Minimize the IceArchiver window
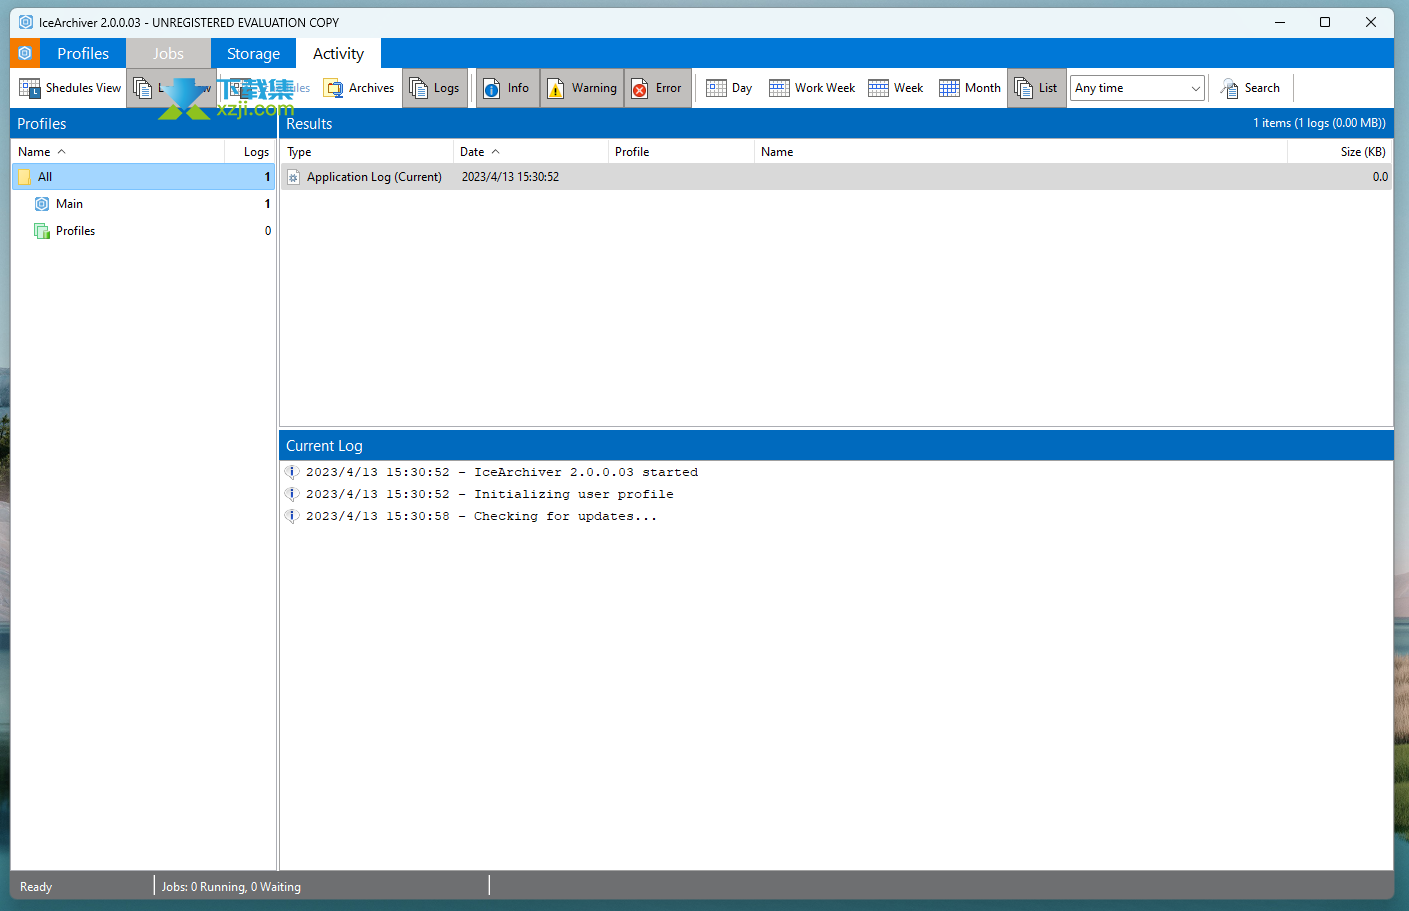The height and width of the screenshot is (911, 1409). tap(1280, 22)
